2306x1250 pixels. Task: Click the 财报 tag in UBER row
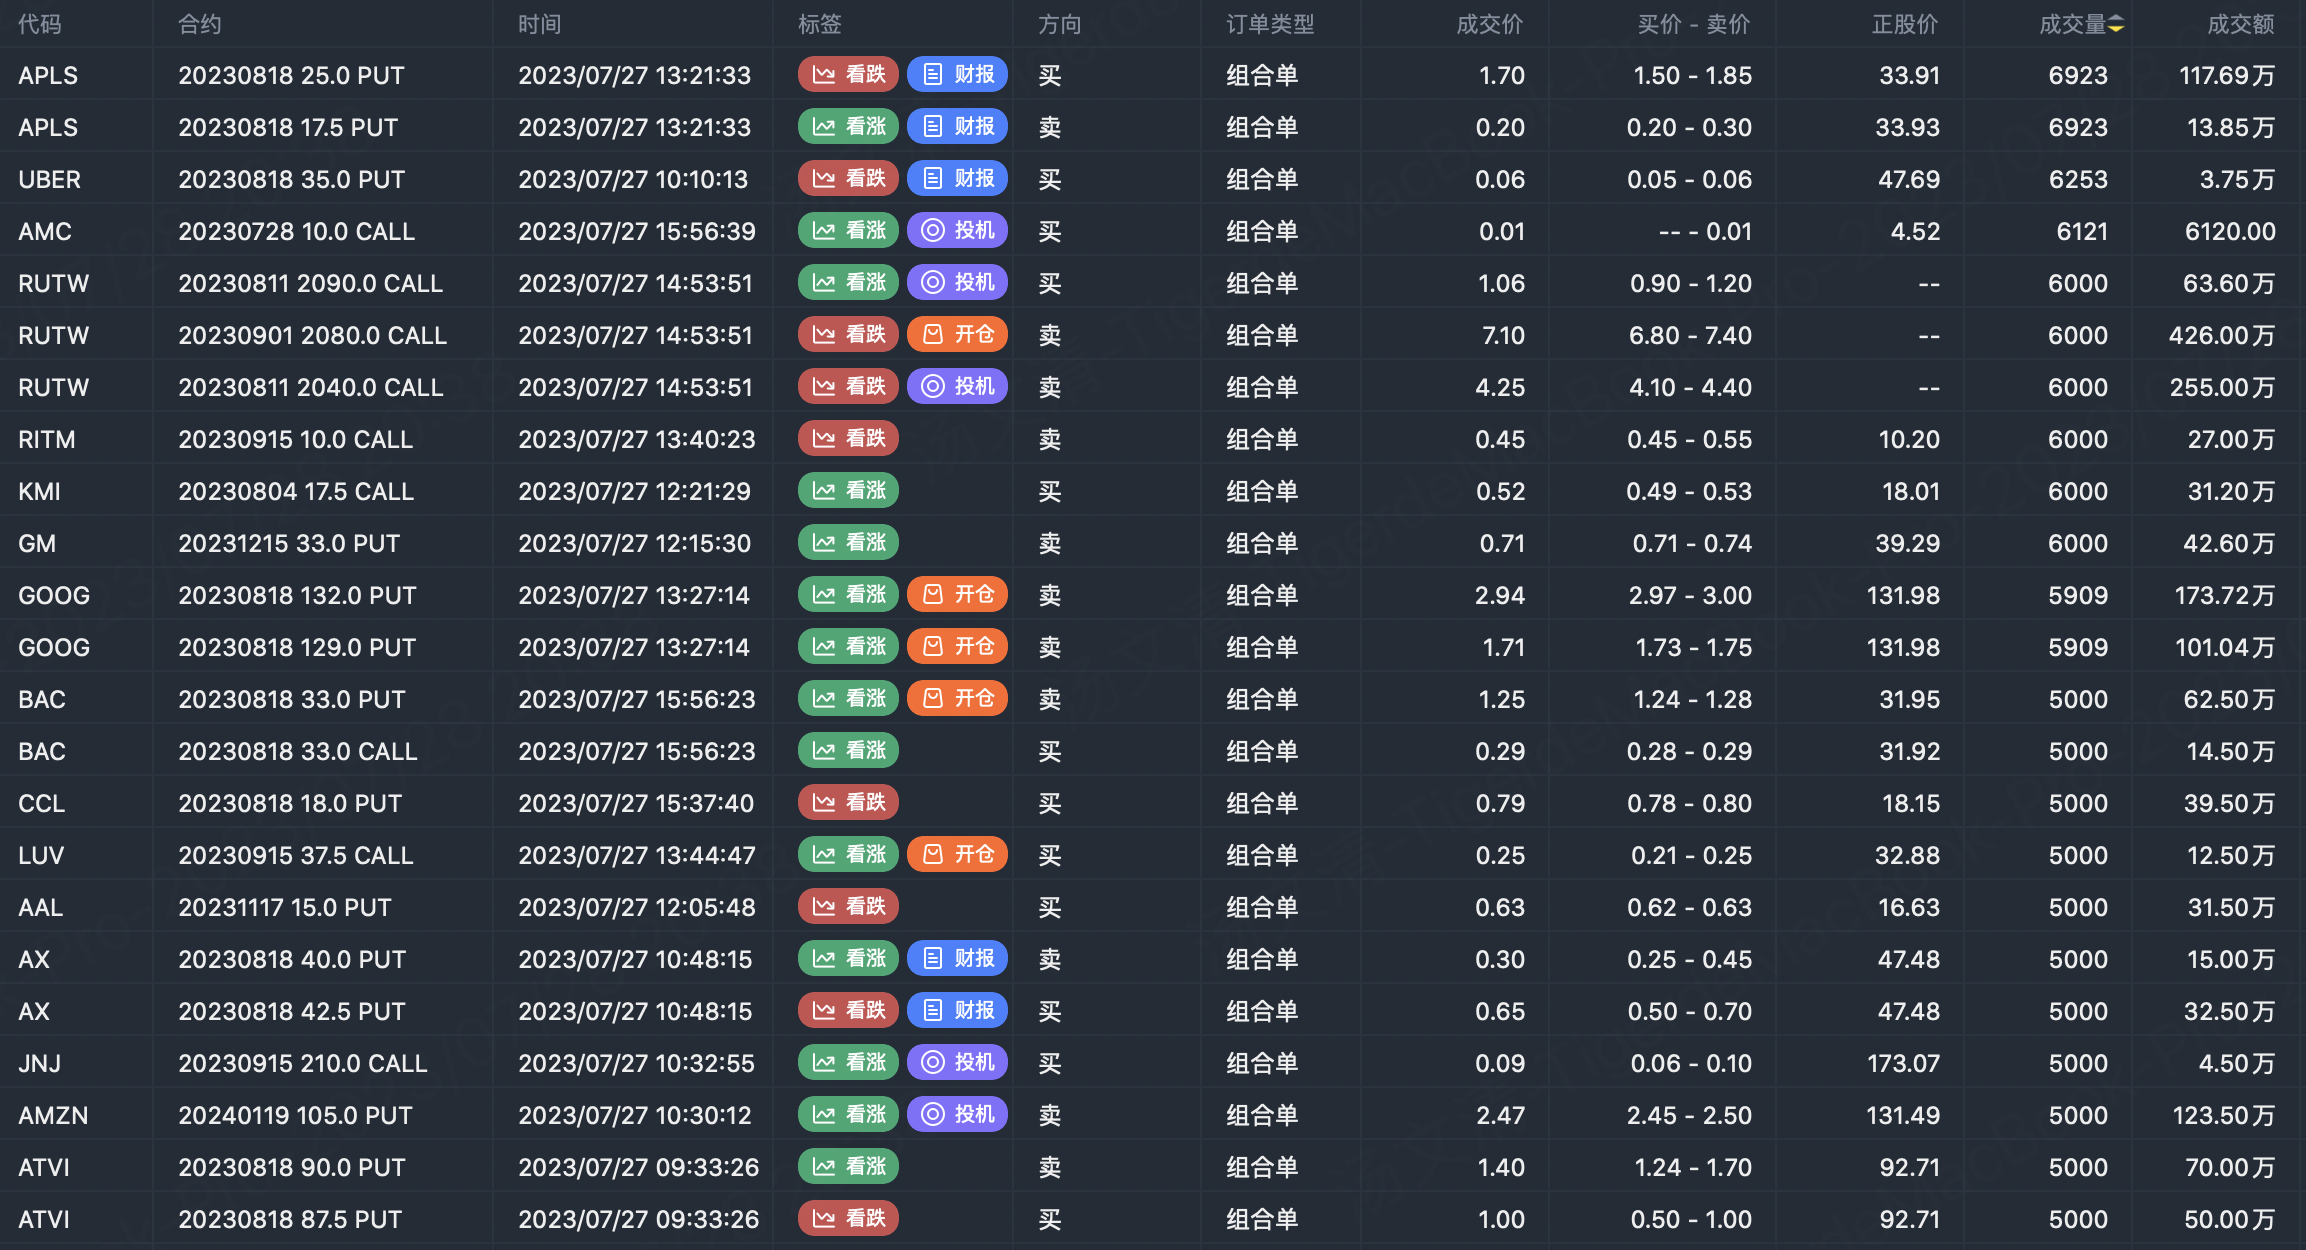(957, 179)
